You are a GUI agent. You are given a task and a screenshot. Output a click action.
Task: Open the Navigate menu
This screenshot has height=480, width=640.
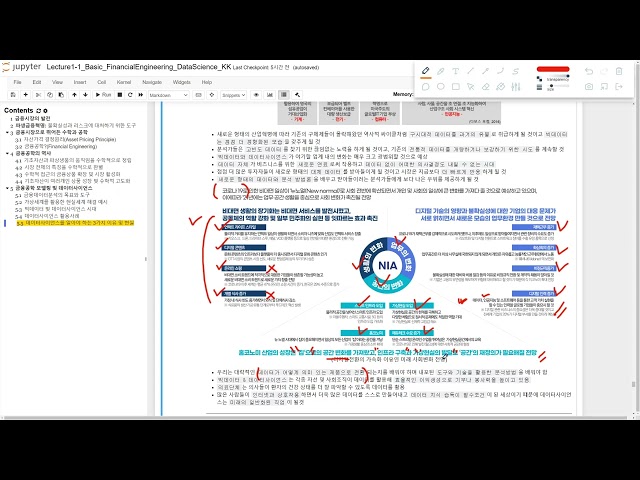(152, 82)
